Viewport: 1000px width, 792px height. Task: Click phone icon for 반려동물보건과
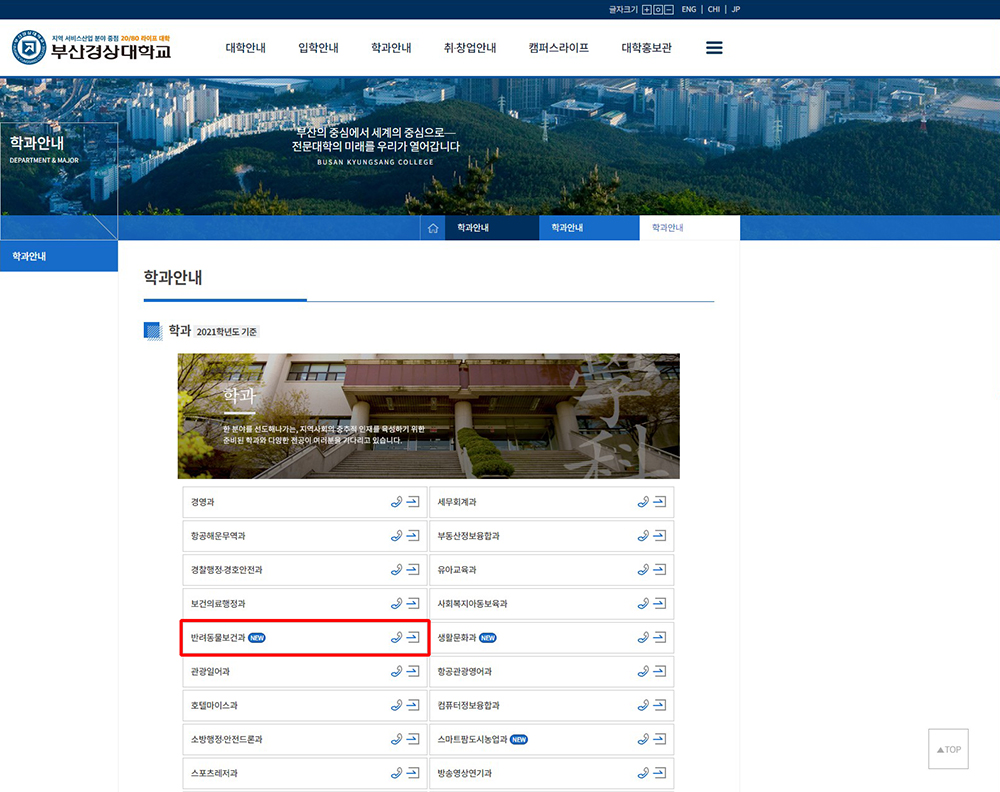(396, 637)
